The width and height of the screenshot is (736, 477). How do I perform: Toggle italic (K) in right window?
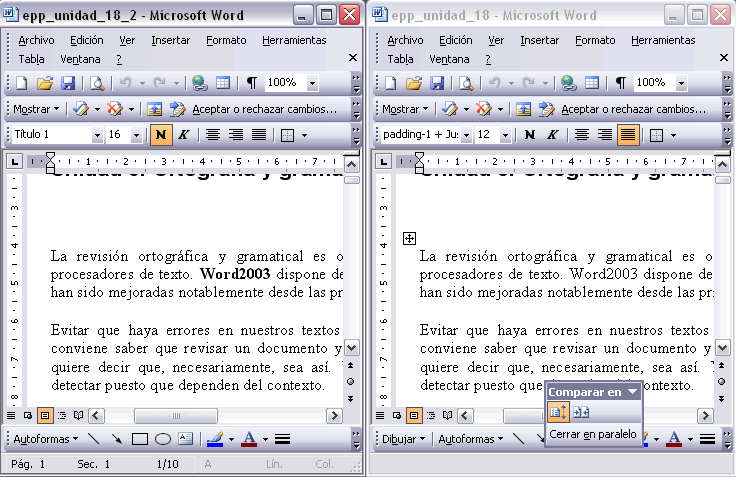coord(551,134)
